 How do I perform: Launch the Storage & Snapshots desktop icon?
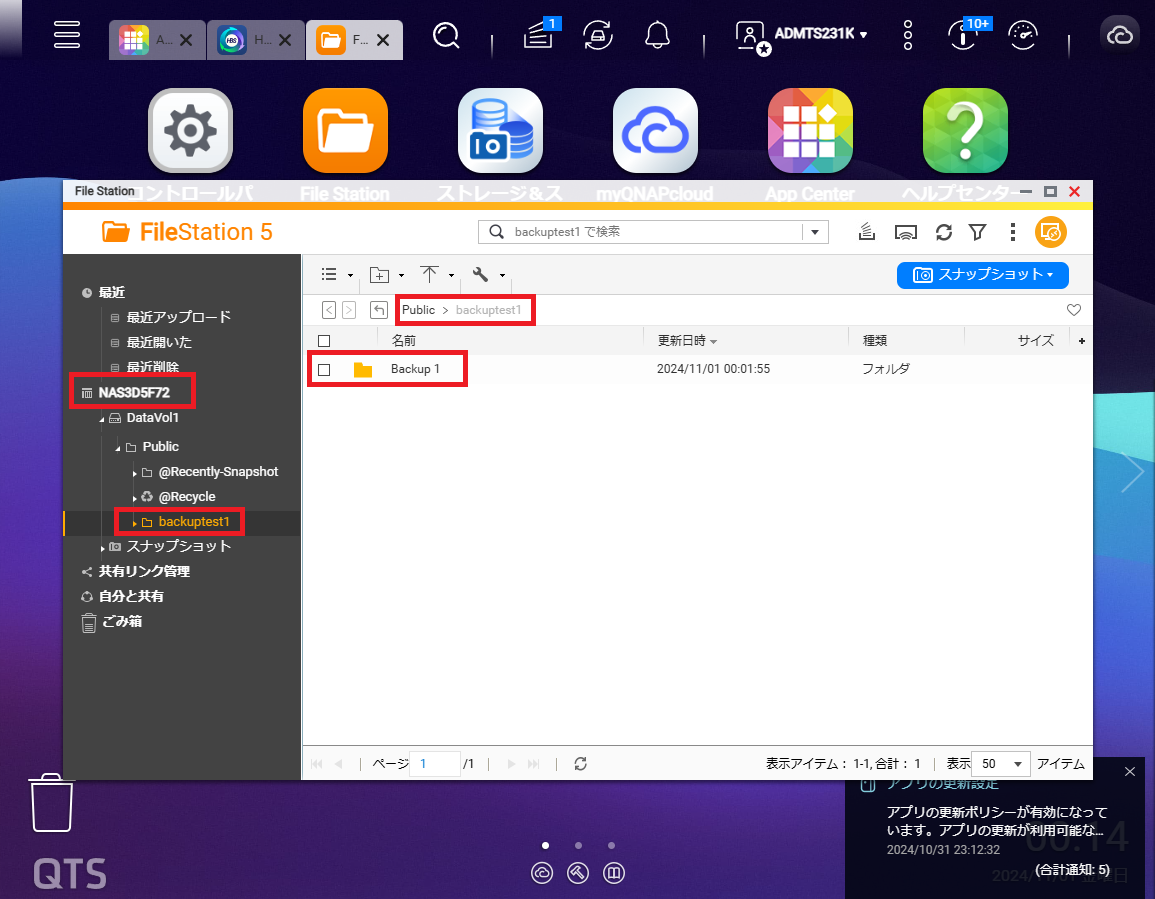500,130
